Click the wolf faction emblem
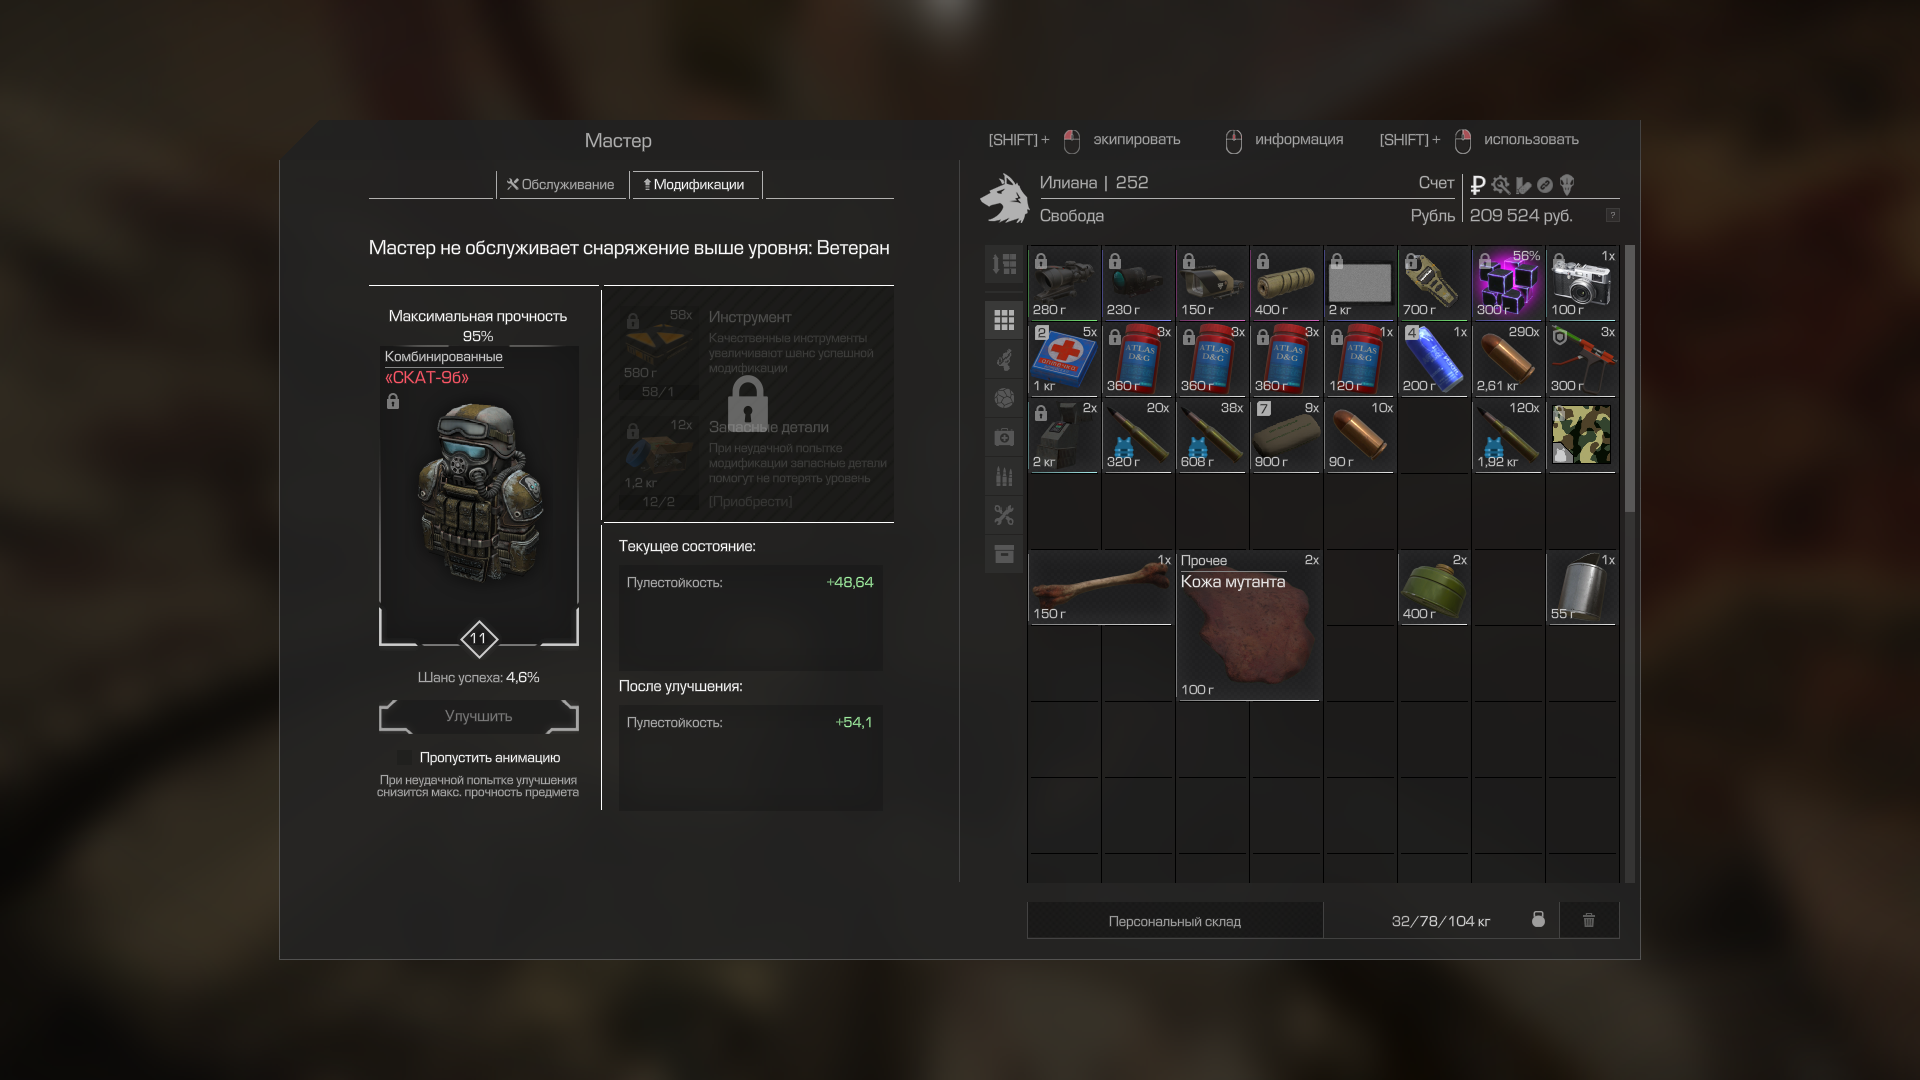1920x1080 pixels. tap(1005, 198)
